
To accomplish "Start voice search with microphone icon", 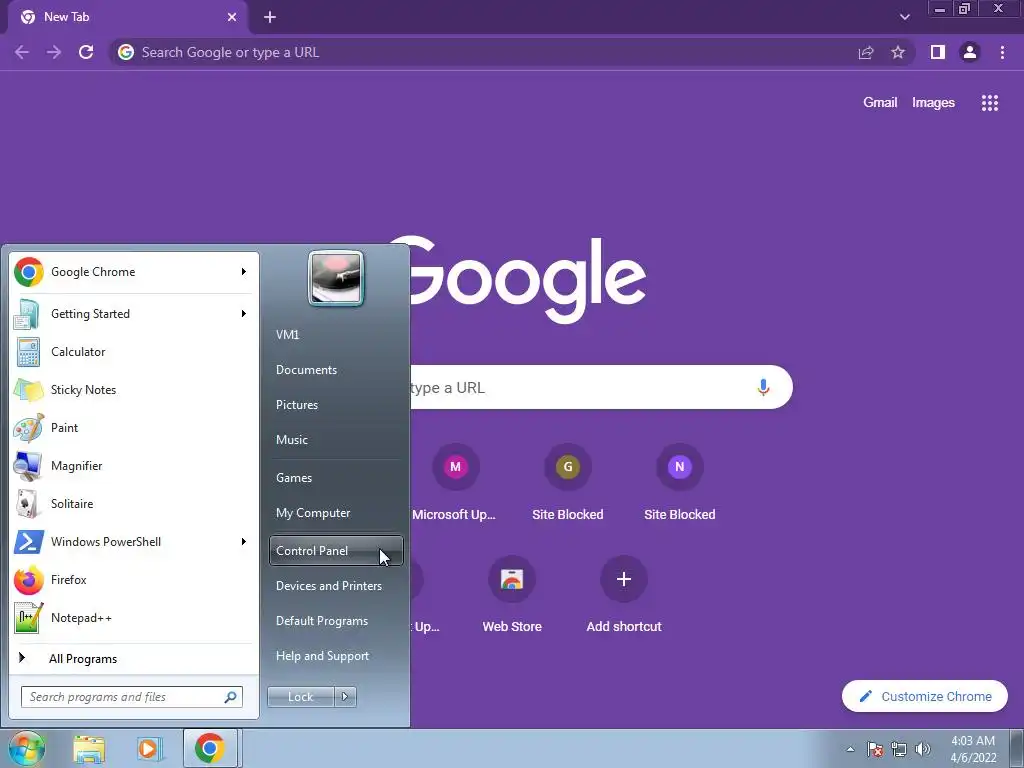I will pos(763,387).
